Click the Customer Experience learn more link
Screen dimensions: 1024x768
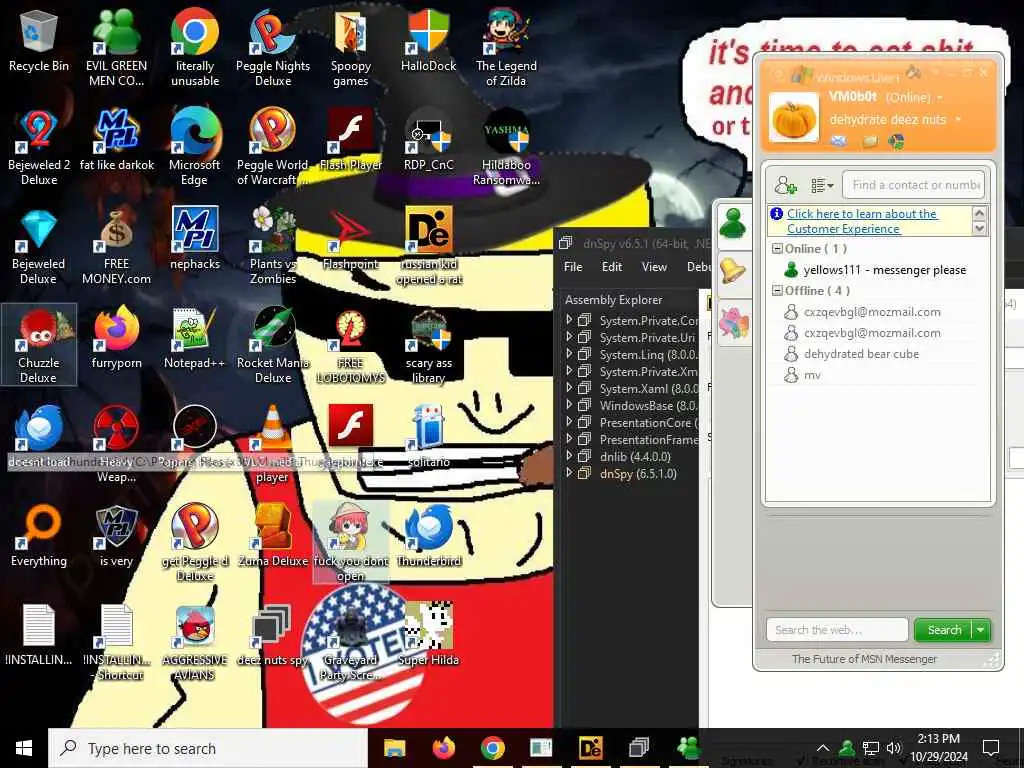pos(861,221)
